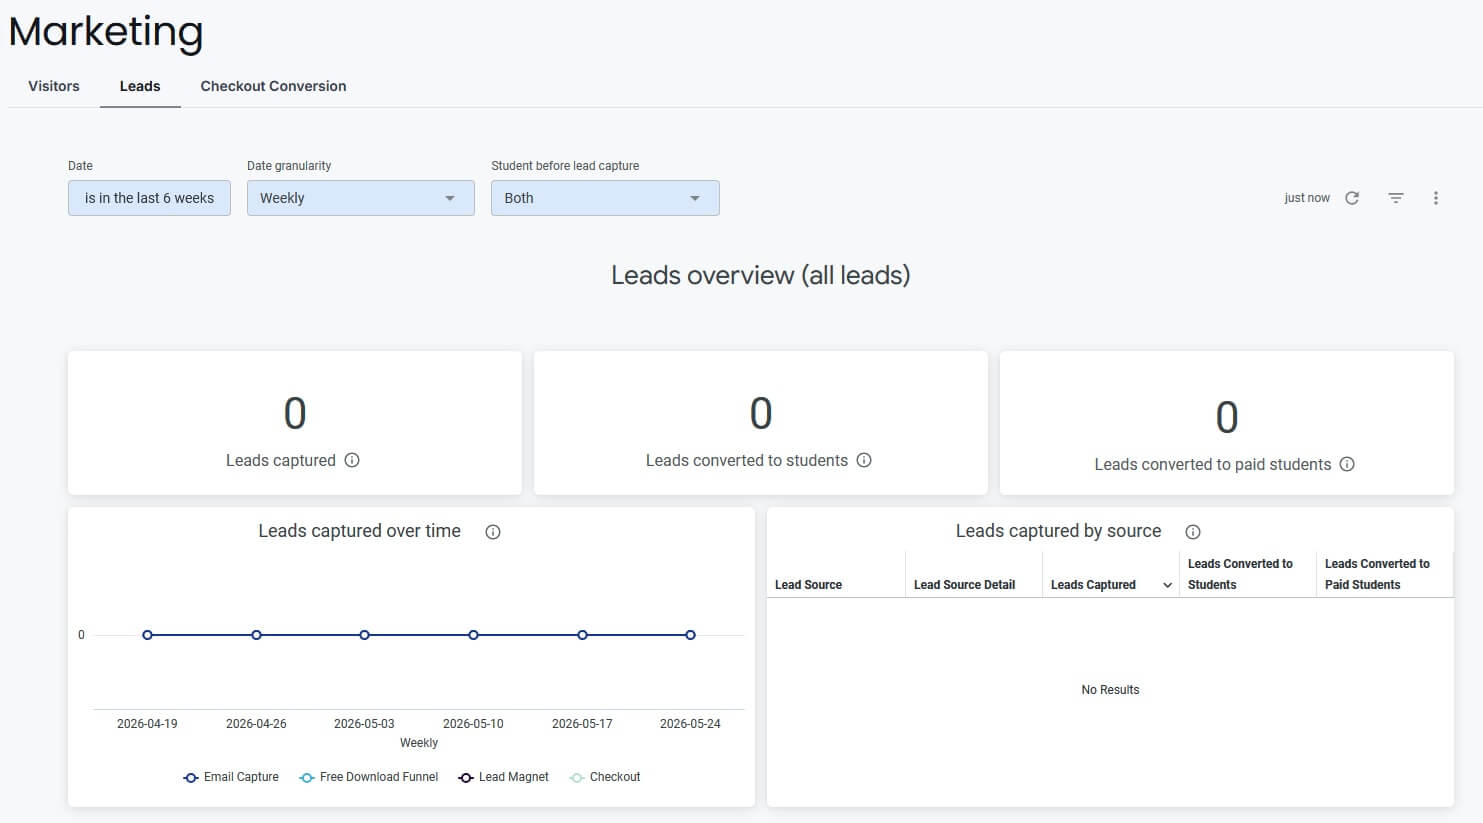Open the Date granularity Weekly dropdown

(x=361, y=198)
